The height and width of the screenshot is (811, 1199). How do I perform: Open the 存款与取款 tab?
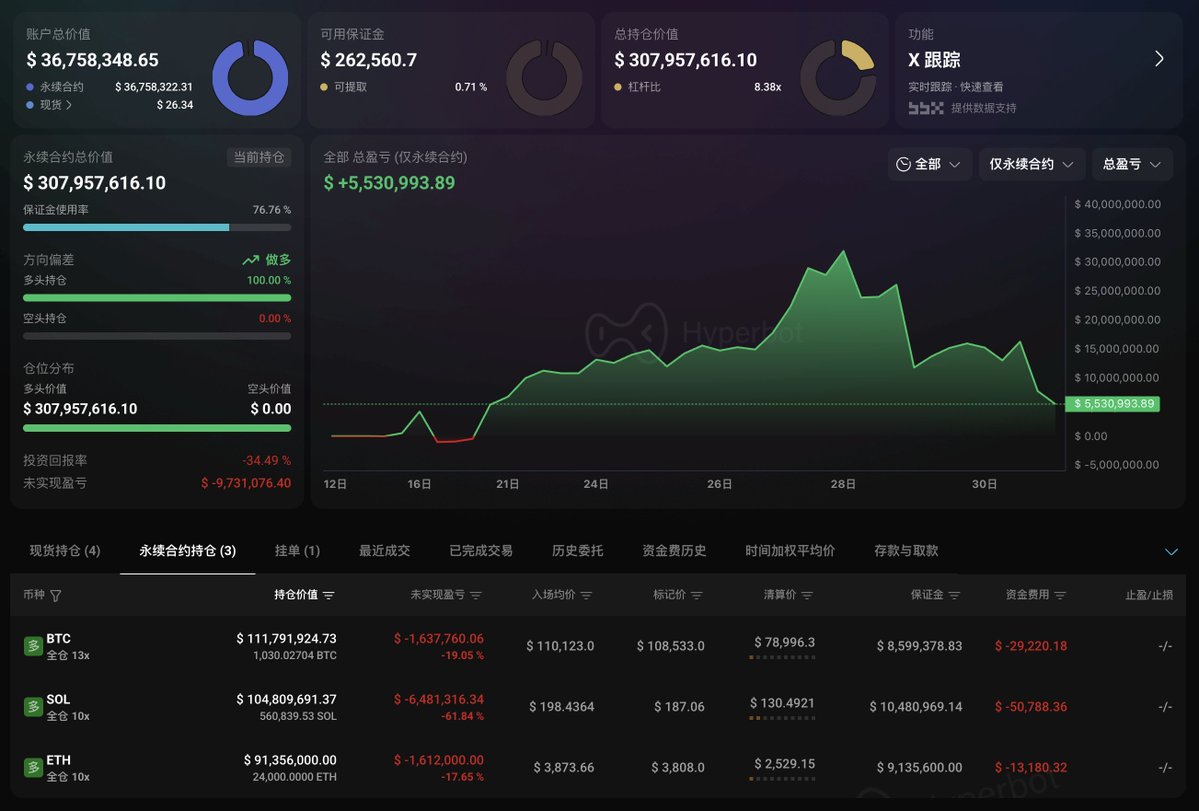coord(906,550)
